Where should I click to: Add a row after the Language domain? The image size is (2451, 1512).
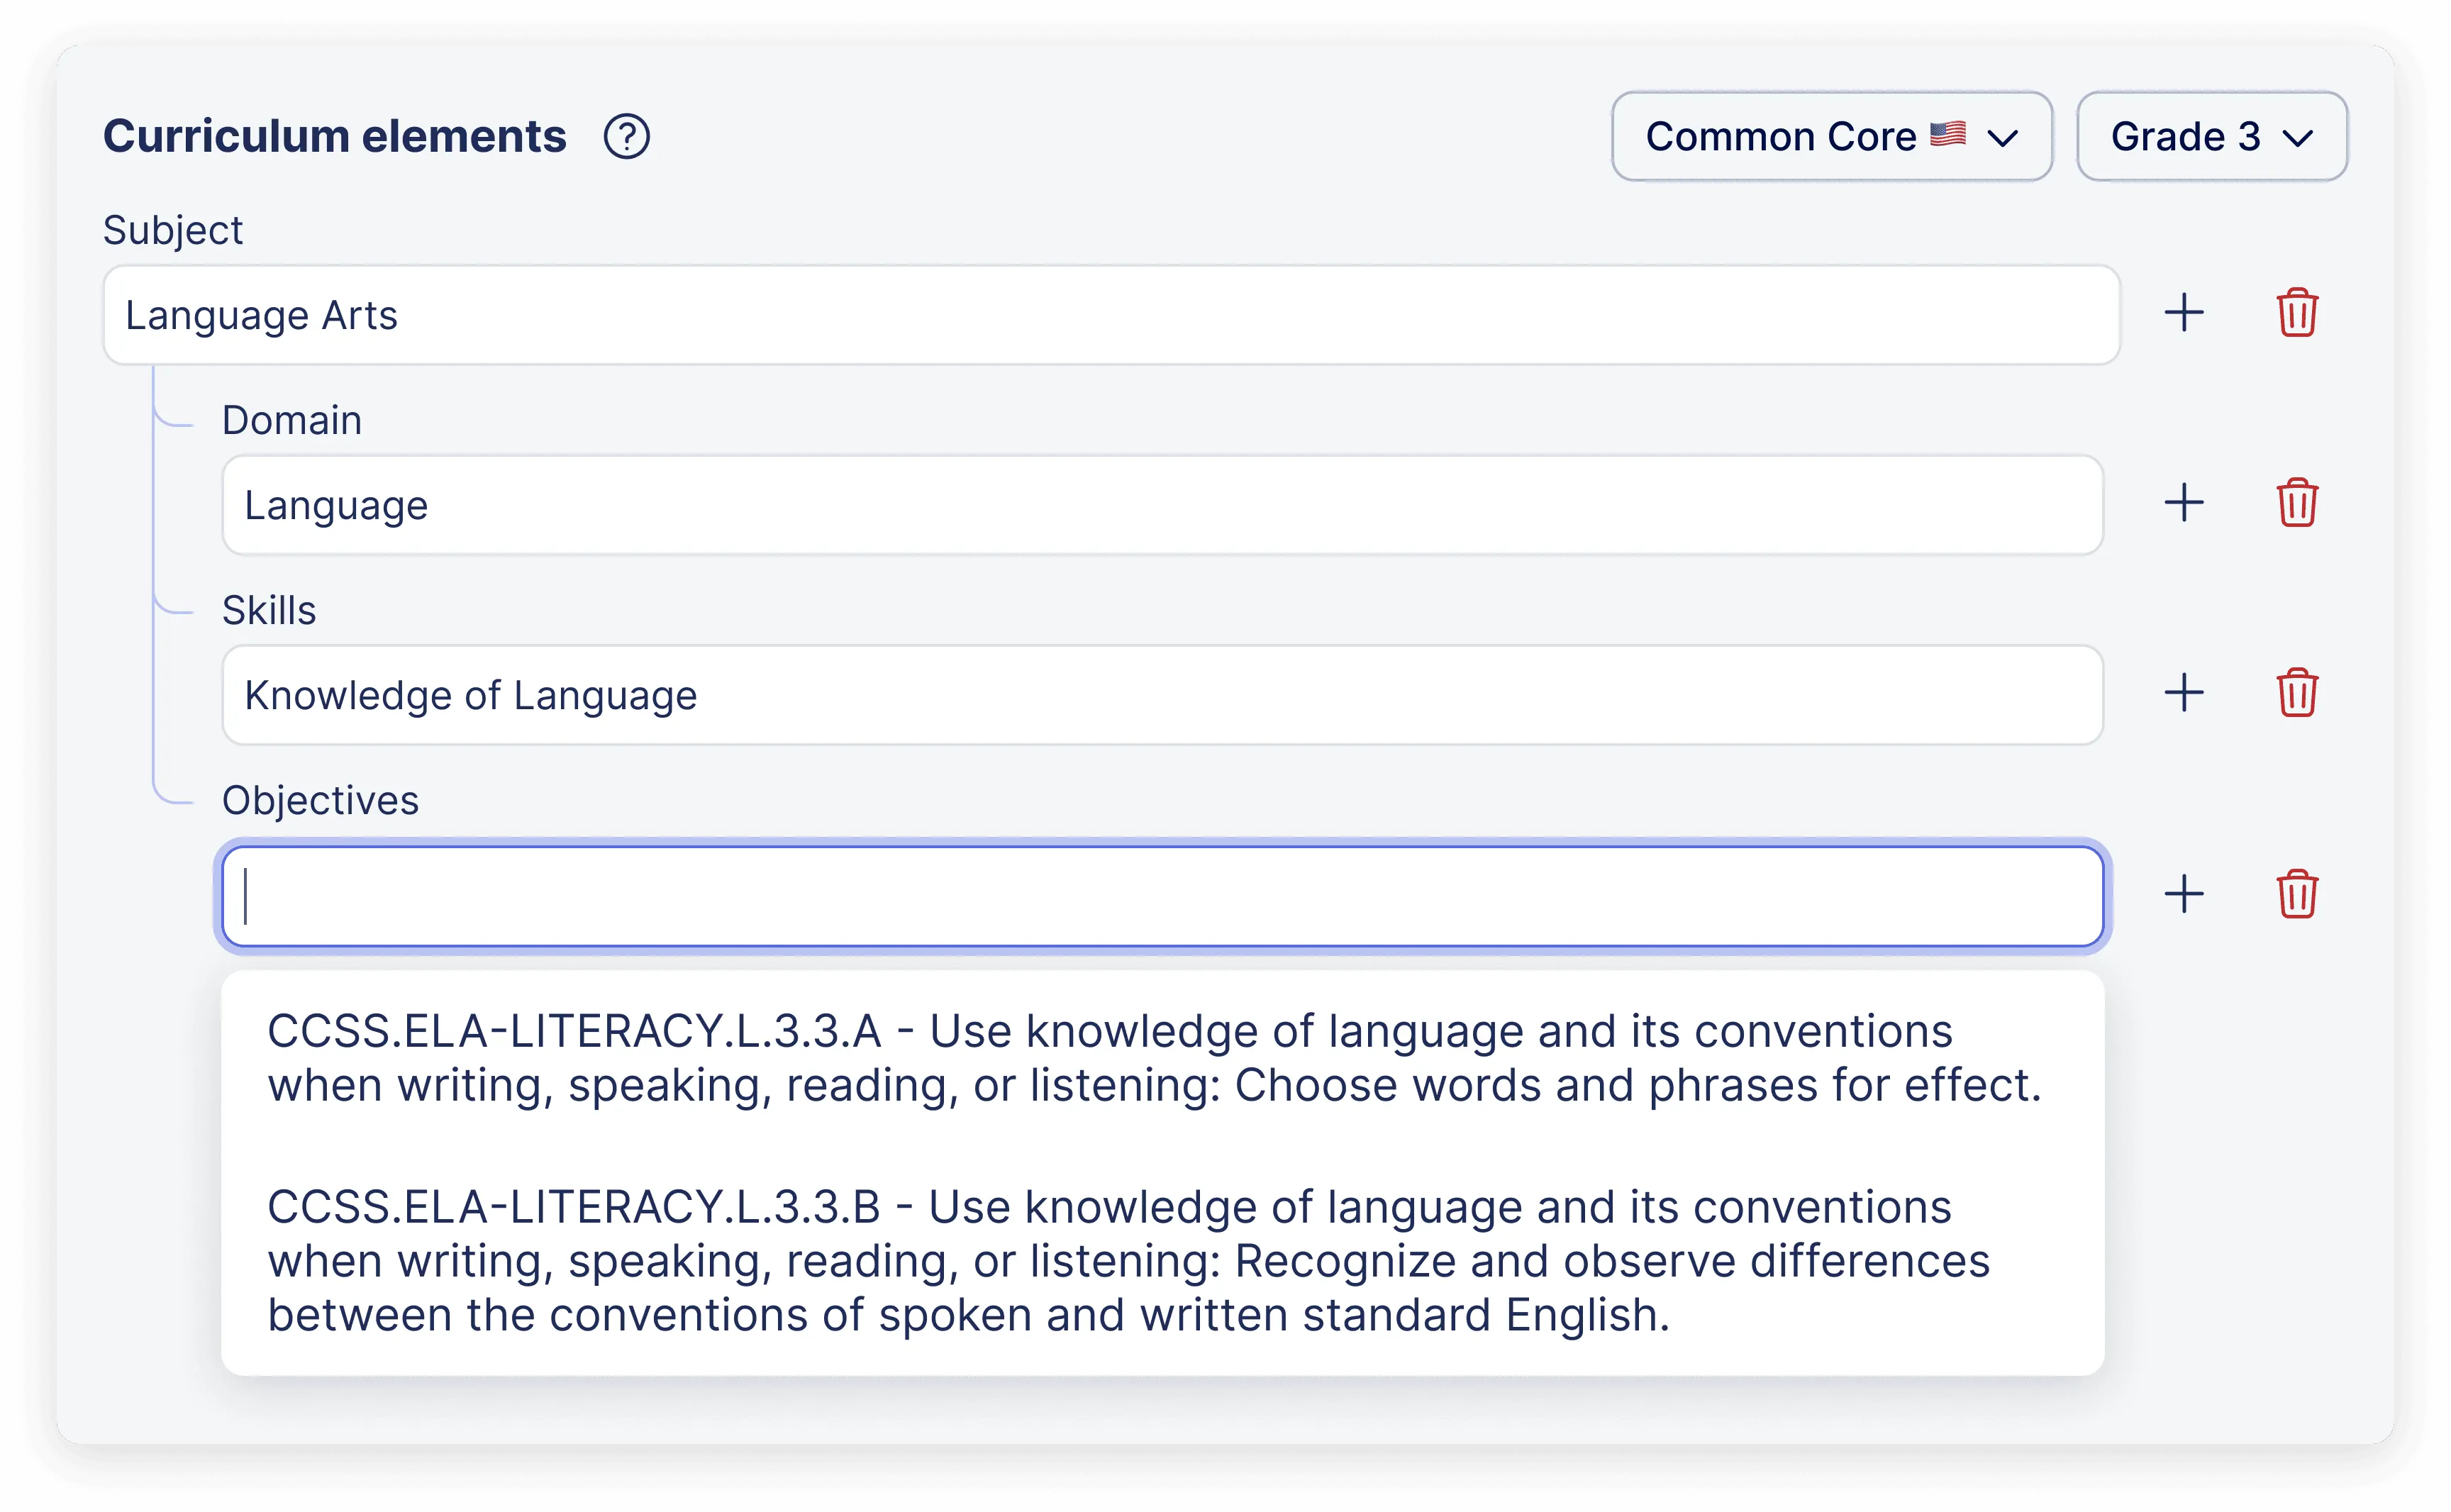(x=2184, y=503)
